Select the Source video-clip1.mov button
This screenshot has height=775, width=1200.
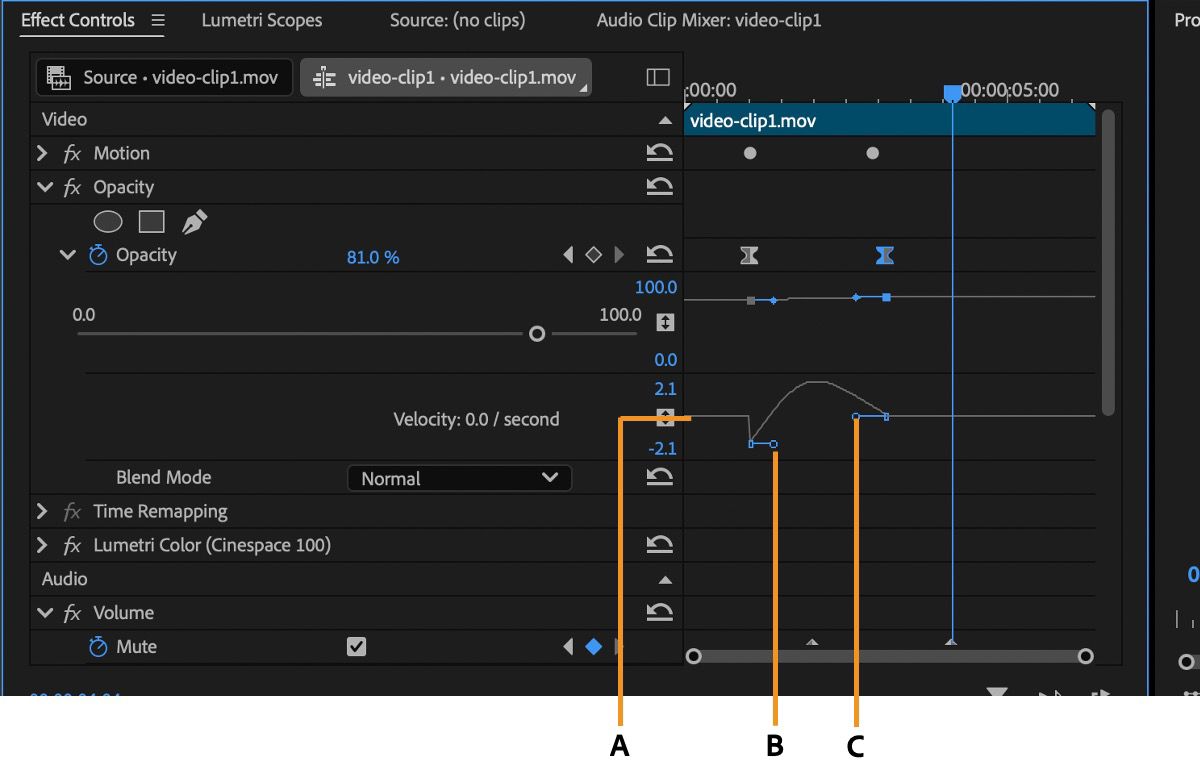pyautogui.click(x=164, y=77)
